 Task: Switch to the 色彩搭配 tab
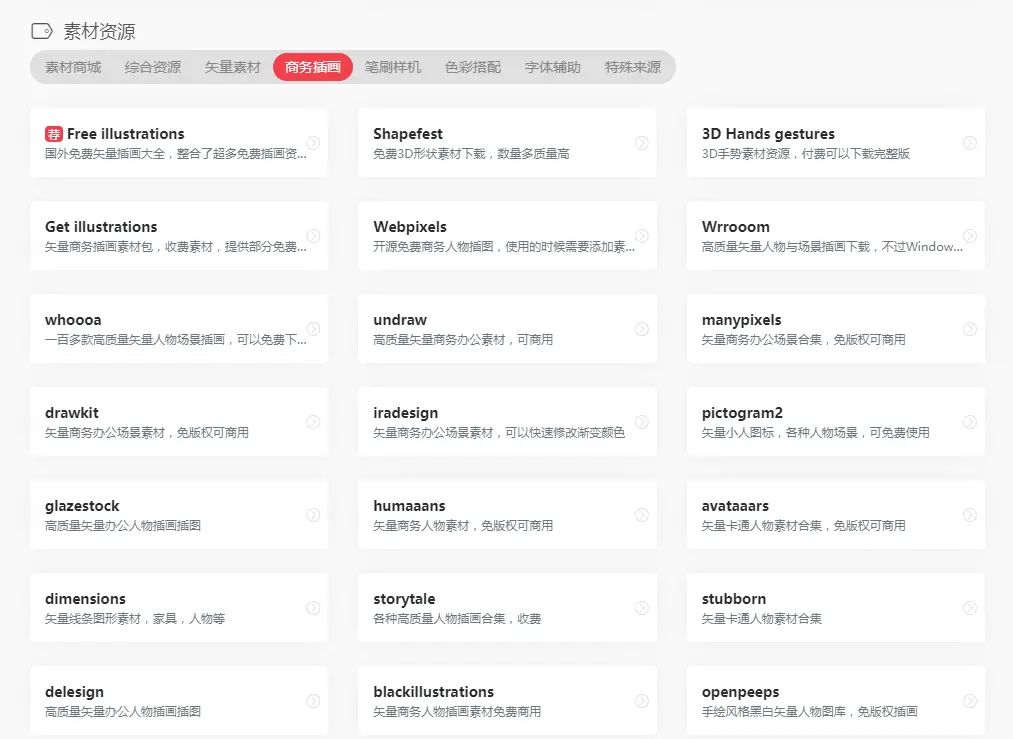[x=470, y=68]
